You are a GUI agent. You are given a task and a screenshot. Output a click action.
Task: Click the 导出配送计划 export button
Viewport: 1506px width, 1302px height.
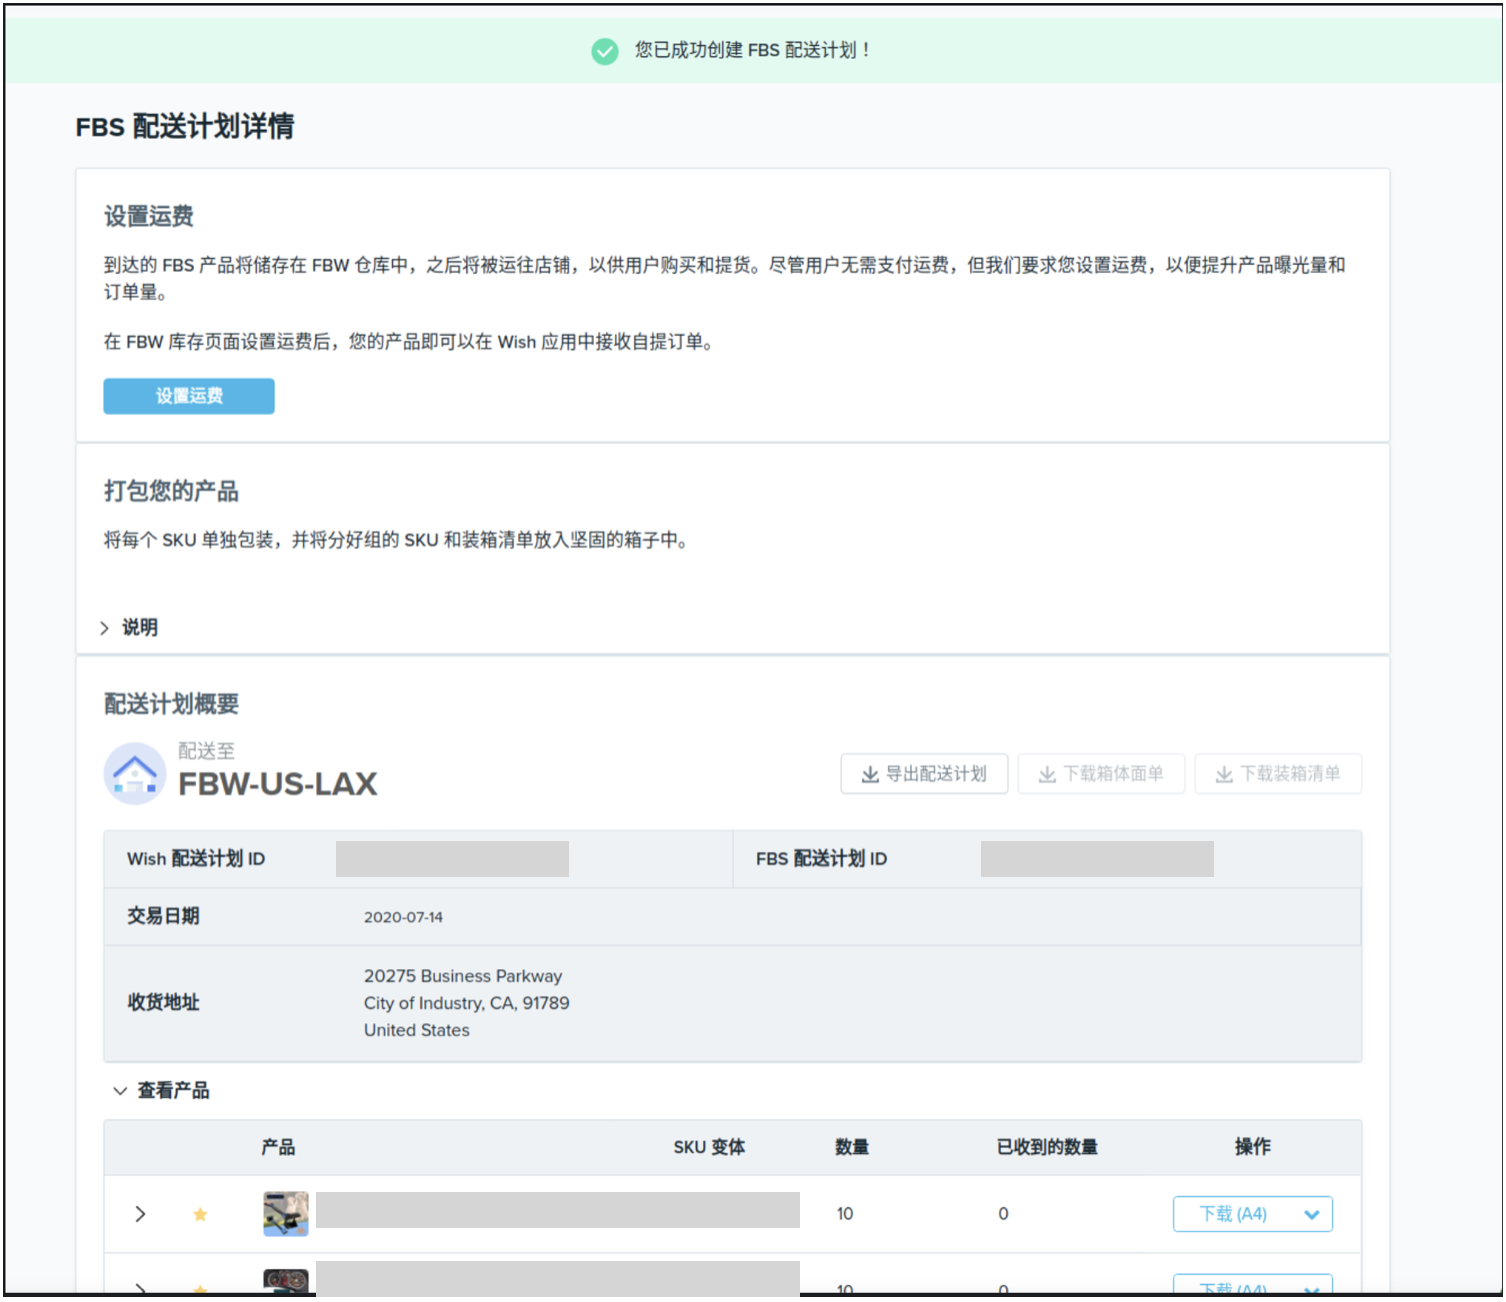(x=924, y=774)
